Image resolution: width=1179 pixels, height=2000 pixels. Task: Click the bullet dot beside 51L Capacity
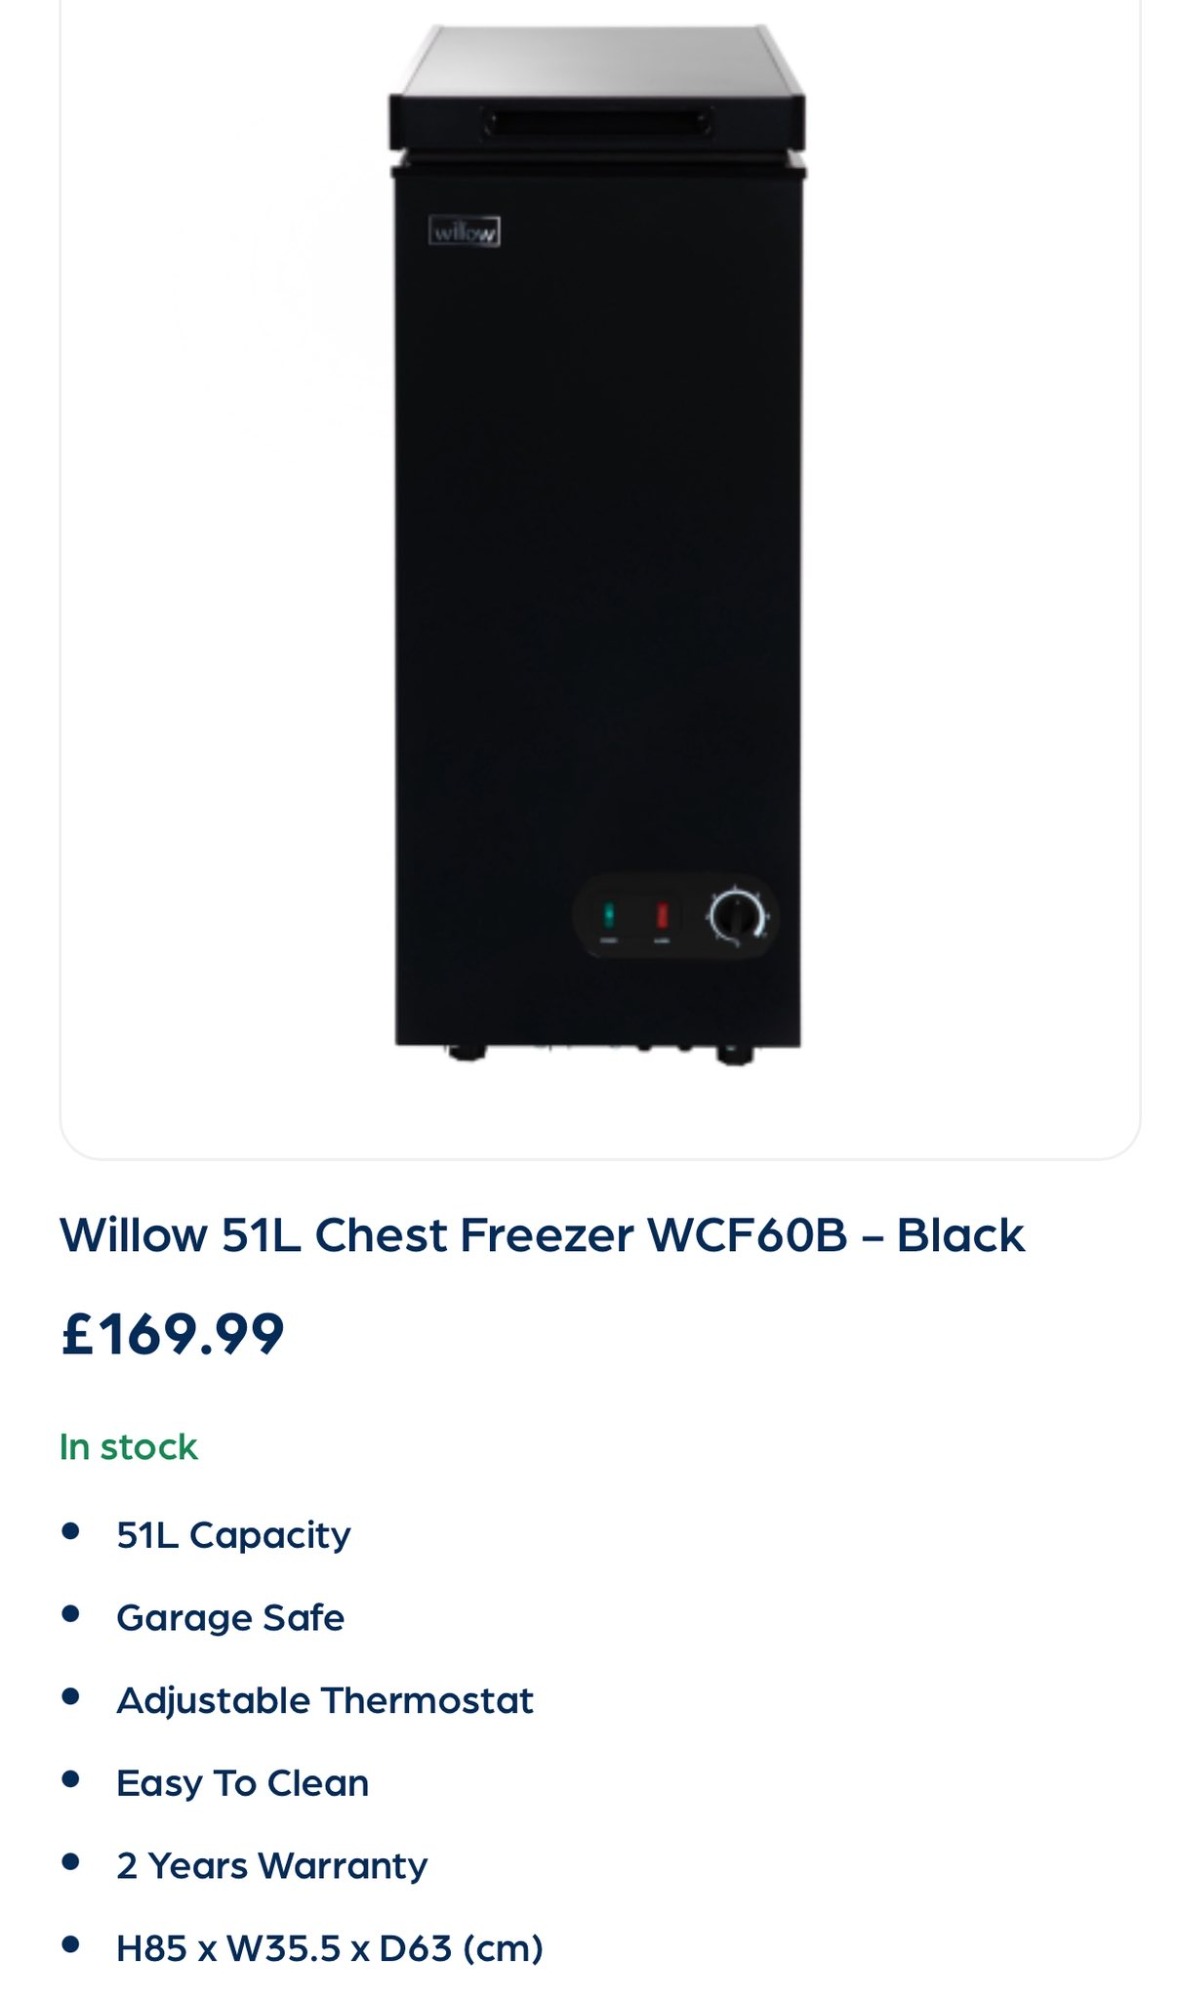pos(70,1532)
